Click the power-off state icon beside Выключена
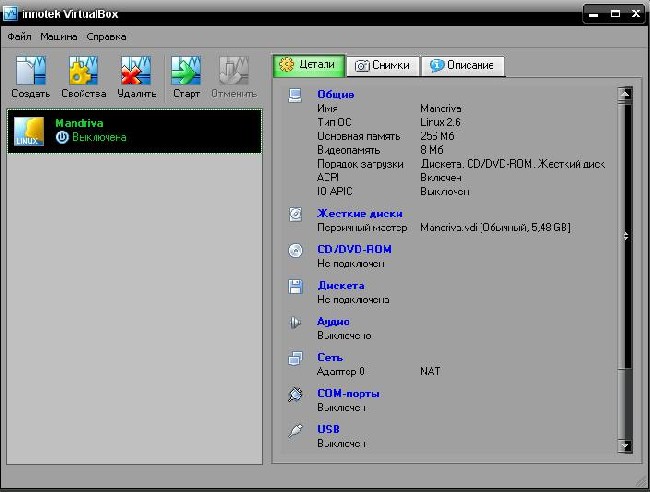Image resolution: width=650 pixels, height=492 pixels. click(62, 137)
